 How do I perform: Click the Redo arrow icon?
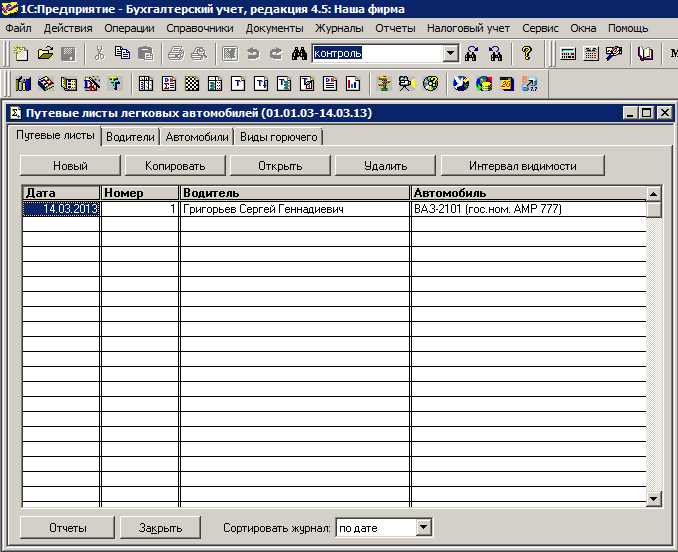click(x=276, y=54)
